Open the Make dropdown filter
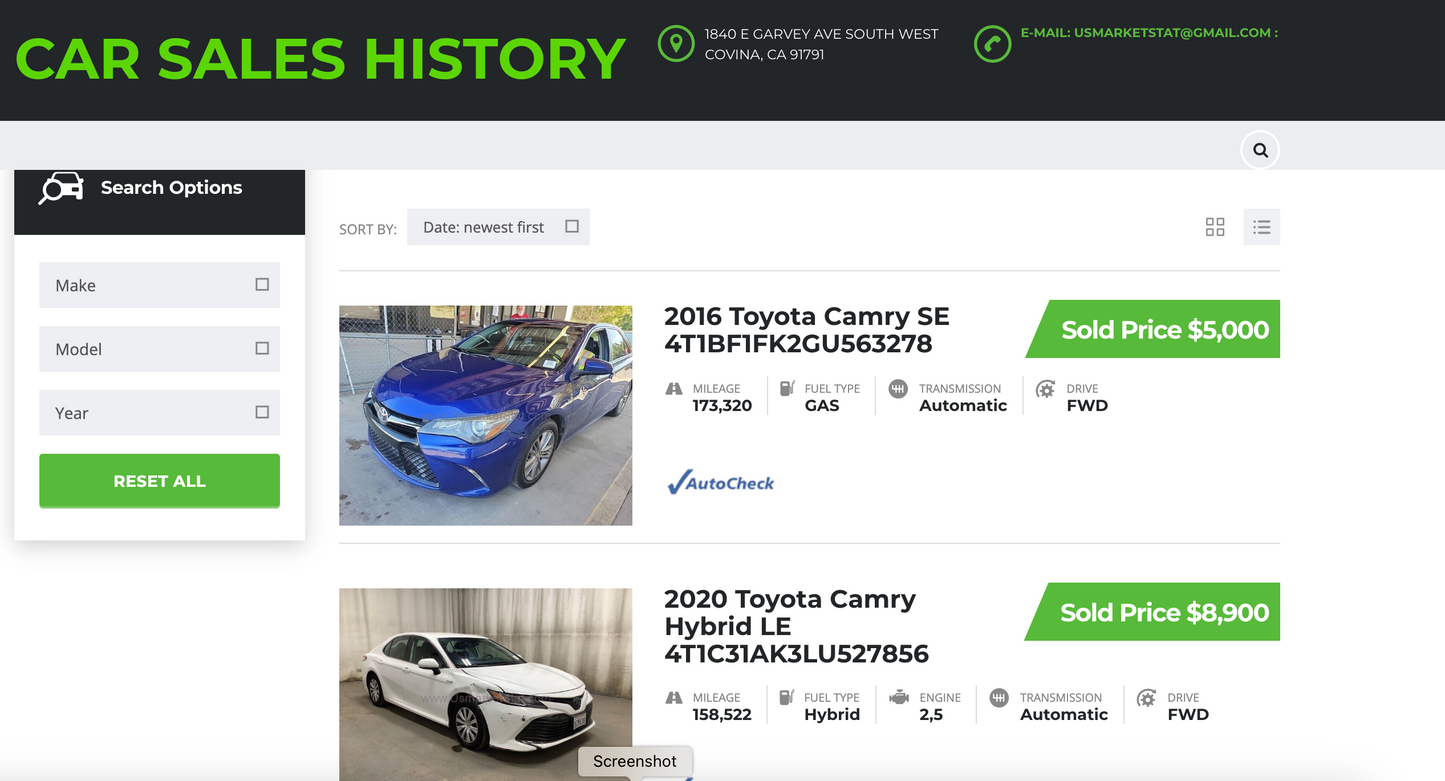This screenshot has height=781, width=1445. tap(159, 285)
